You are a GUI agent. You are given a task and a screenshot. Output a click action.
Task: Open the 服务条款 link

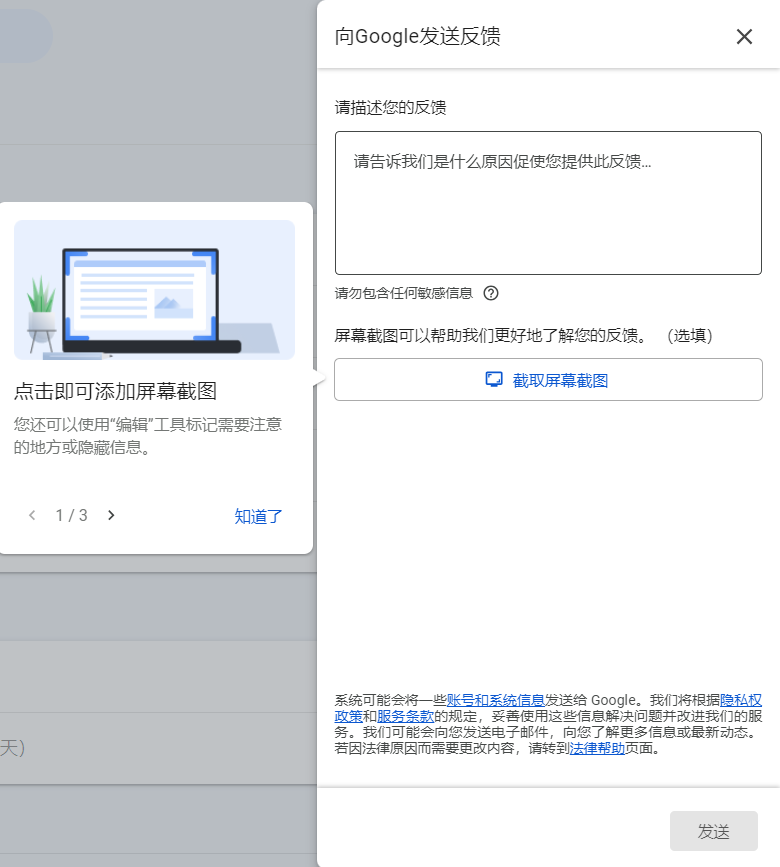pos(405,716)
